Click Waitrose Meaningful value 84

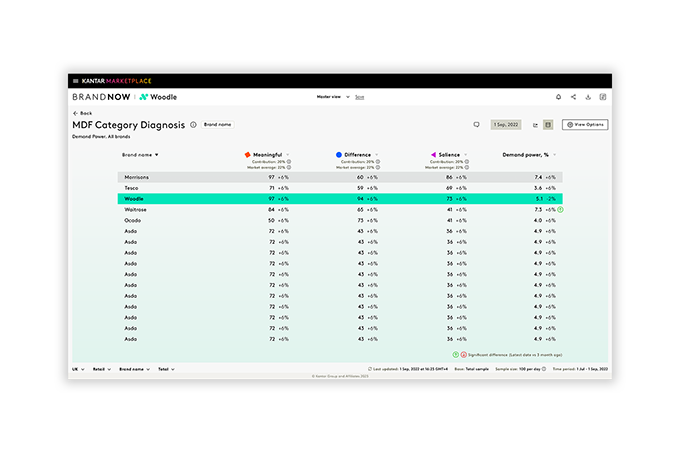[271, 210]
